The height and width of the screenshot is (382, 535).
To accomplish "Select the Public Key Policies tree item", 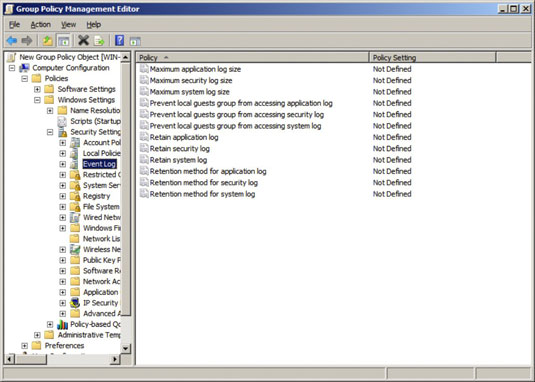I will coord(101,260).
